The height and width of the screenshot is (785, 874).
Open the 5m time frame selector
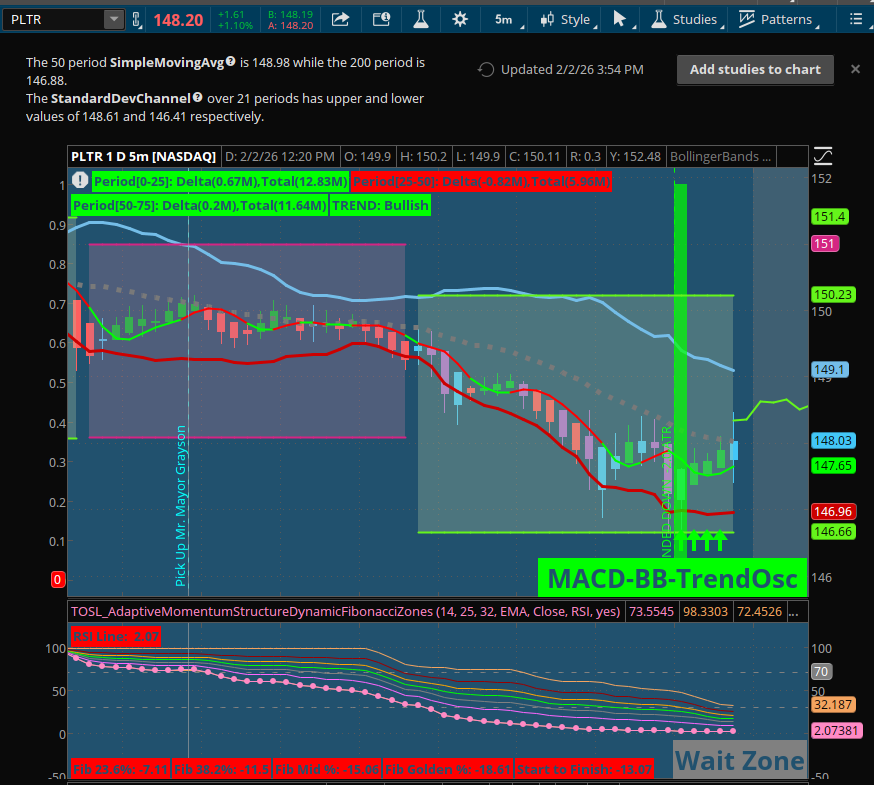(503, 19)
